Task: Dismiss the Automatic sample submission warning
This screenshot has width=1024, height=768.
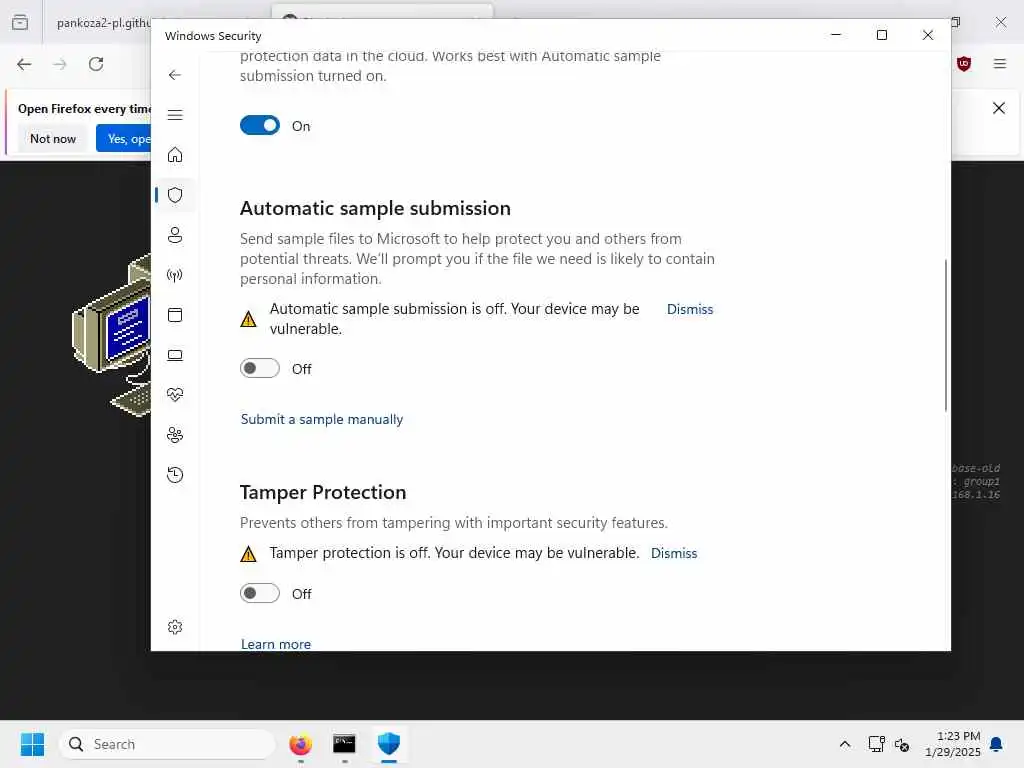Action: [690, 310]
